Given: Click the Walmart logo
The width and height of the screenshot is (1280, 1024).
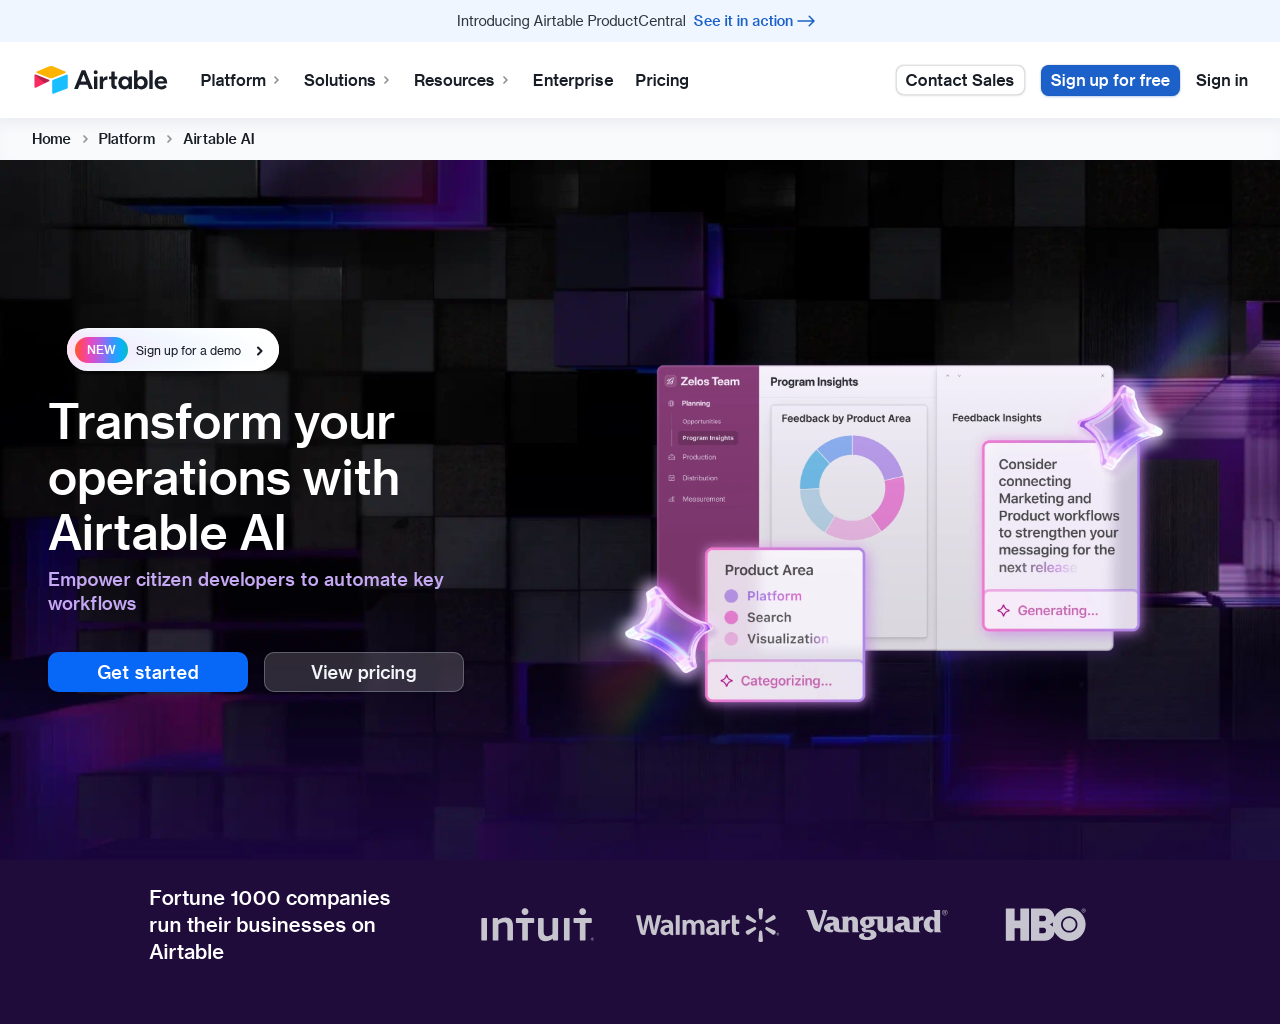Looking at the screenshot, I should tap(707, 925).
